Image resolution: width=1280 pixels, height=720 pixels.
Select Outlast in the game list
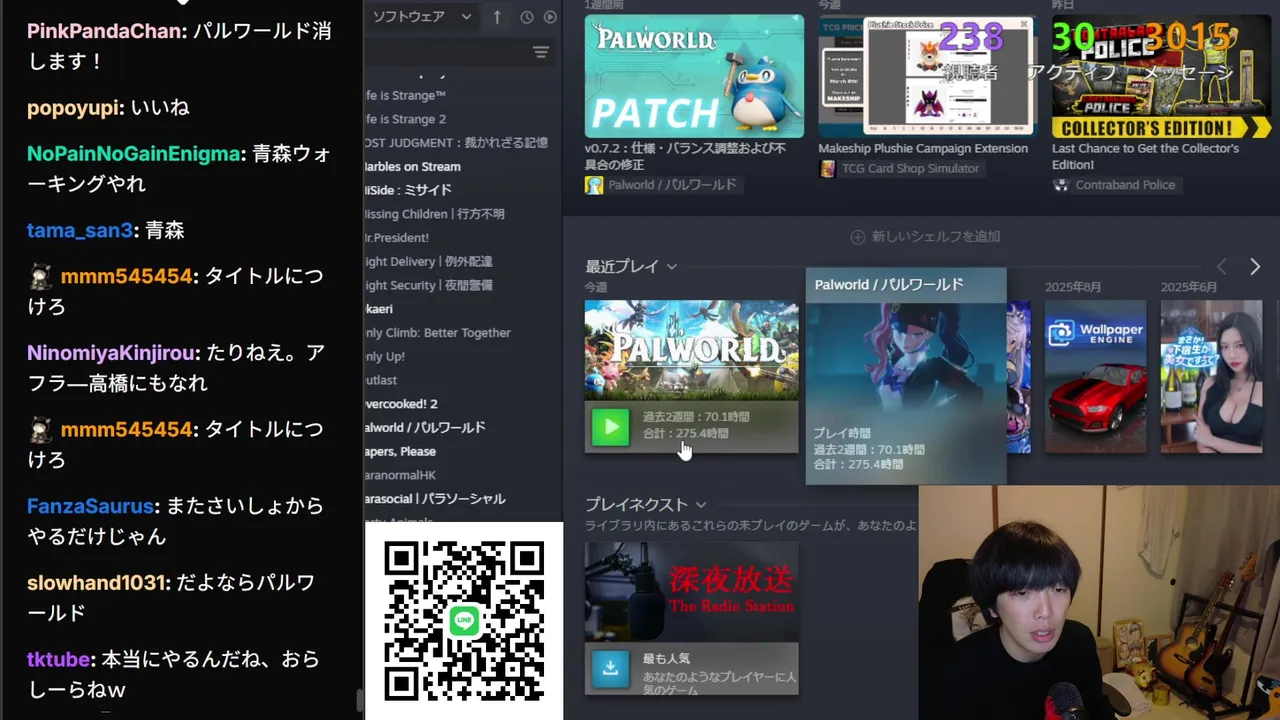pyautogui.click(x=380, y=380)
